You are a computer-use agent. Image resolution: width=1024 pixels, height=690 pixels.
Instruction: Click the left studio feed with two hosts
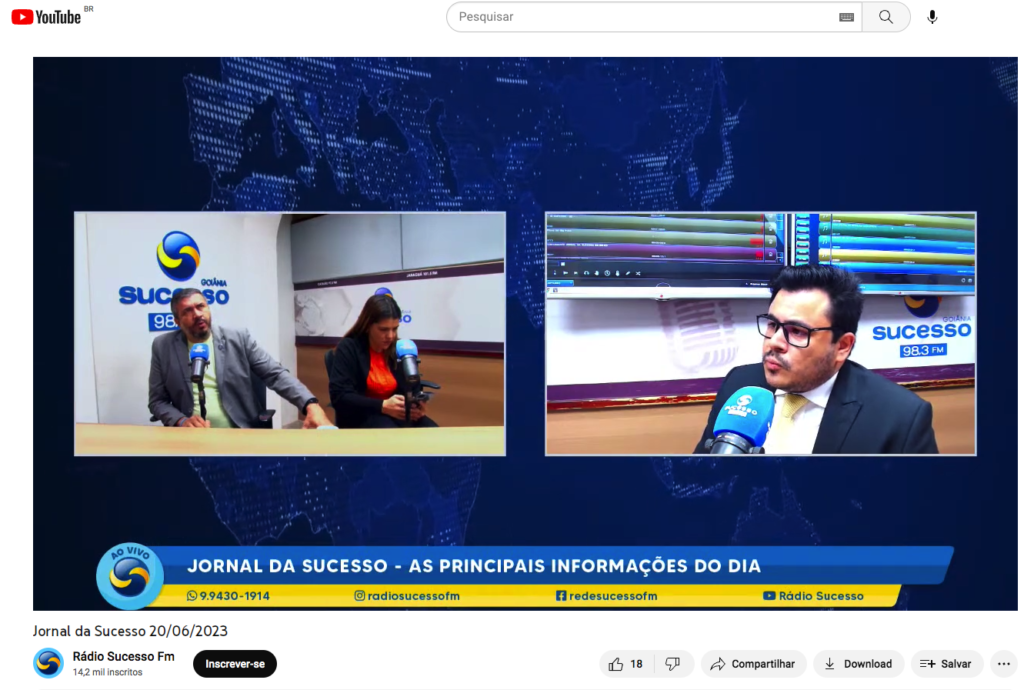click(290, 334)
